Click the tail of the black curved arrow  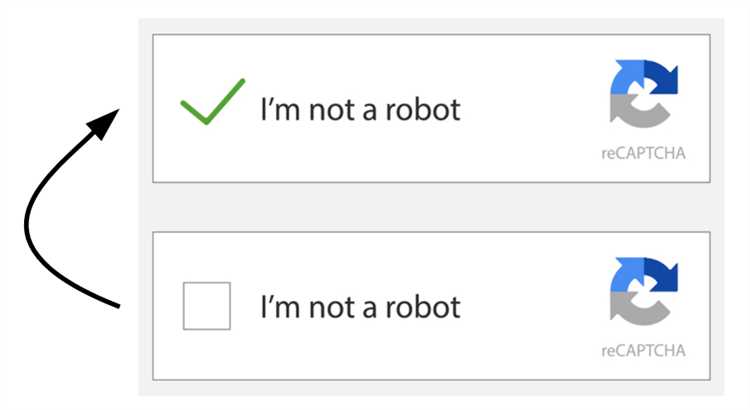tap(108, 302)
